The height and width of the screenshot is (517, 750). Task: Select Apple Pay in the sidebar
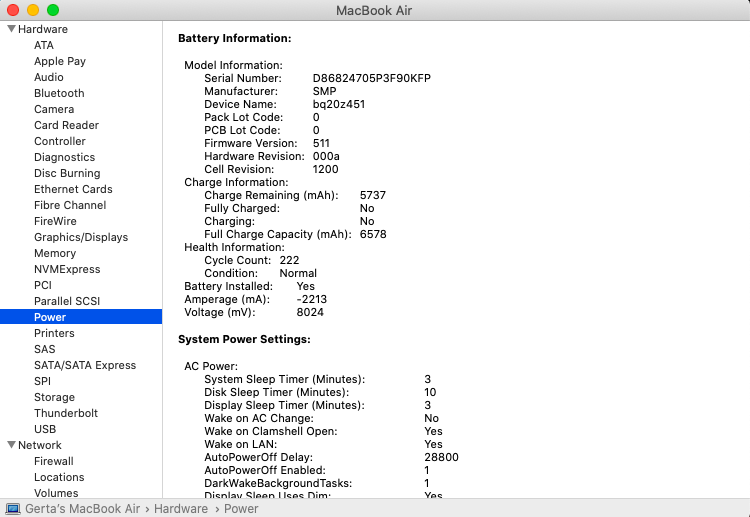coord(60,61)
